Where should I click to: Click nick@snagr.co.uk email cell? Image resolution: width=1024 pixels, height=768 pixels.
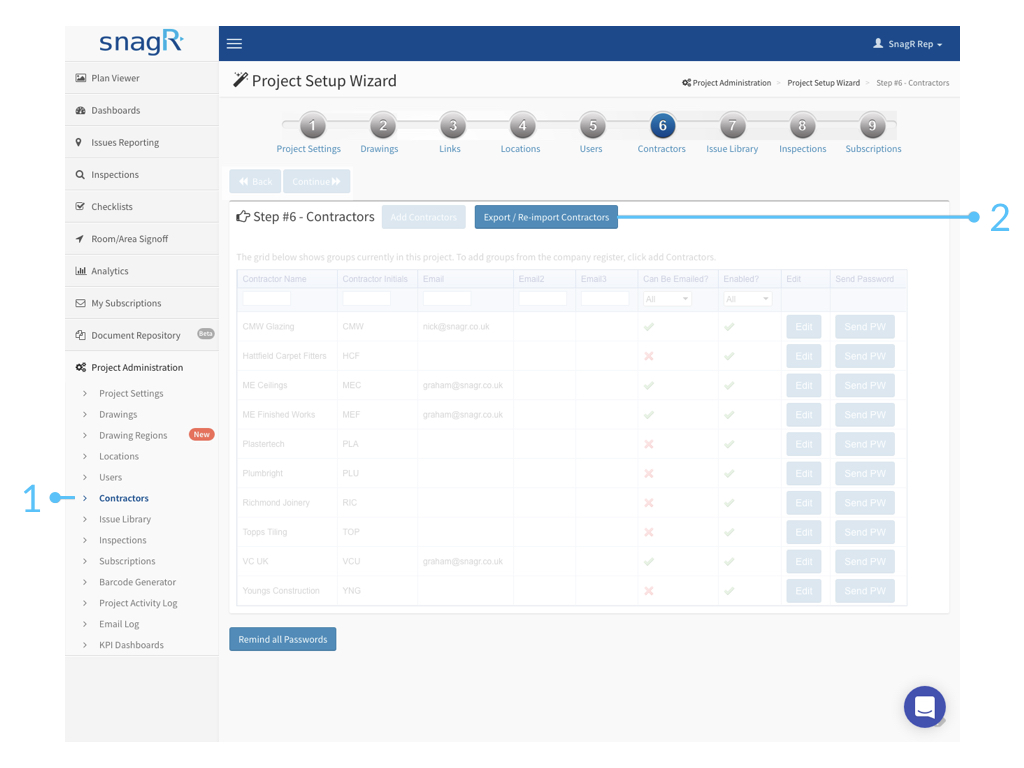(x=456, y=327)
